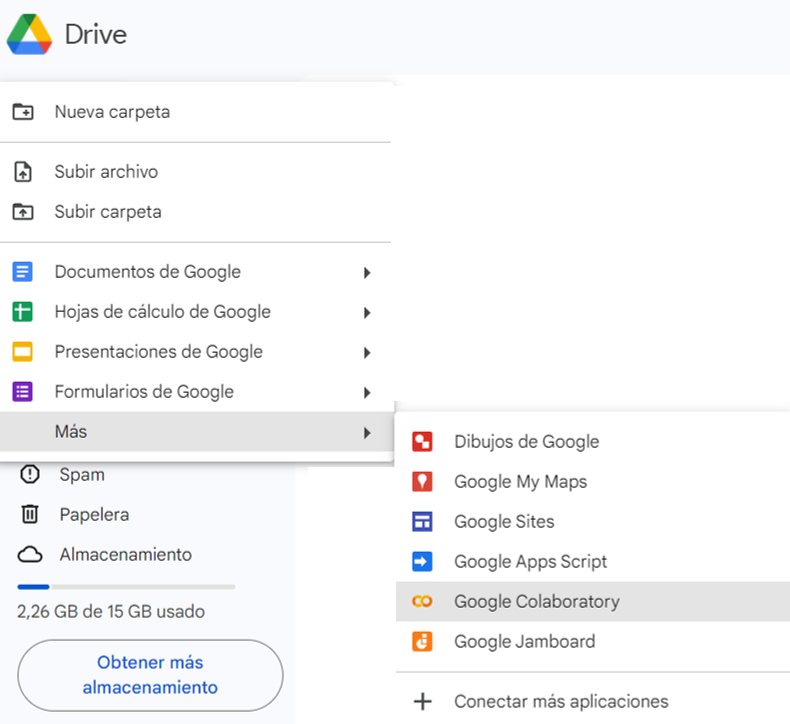790x724 pixels.
Task: Click the red Dibujos de Google icon
Action: click(422, 442)
